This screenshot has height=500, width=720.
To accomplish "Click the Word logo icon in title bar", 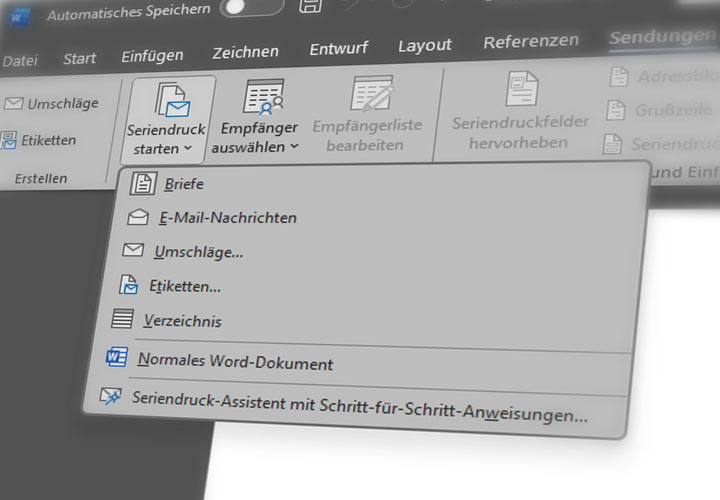I will click(x=18, y=17).
